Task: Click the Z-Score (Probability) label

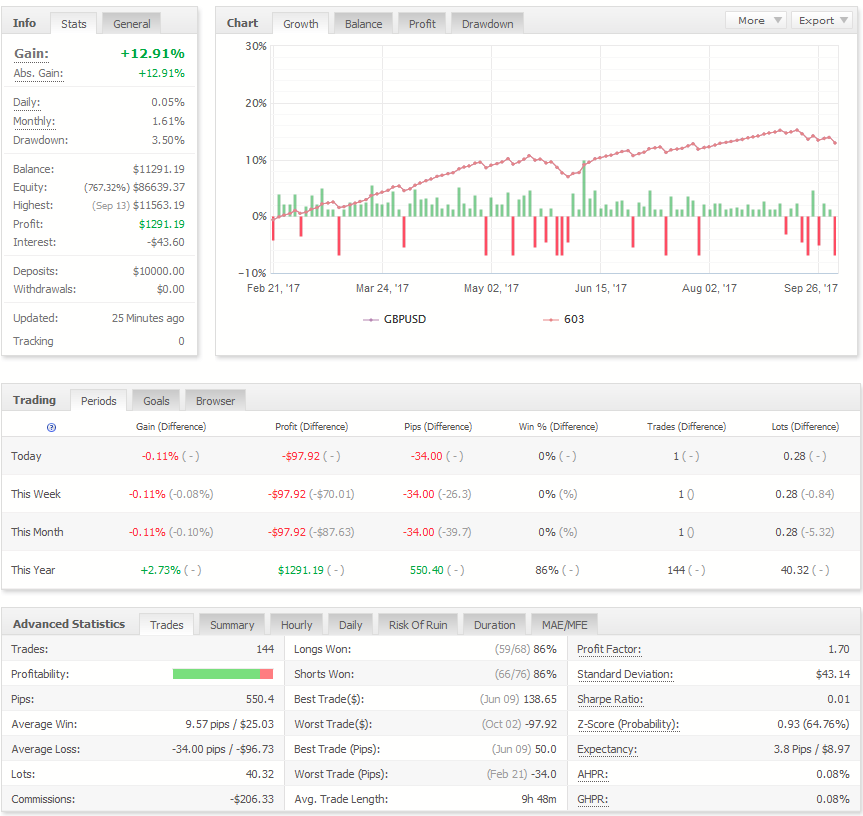Action: [628, 724]
